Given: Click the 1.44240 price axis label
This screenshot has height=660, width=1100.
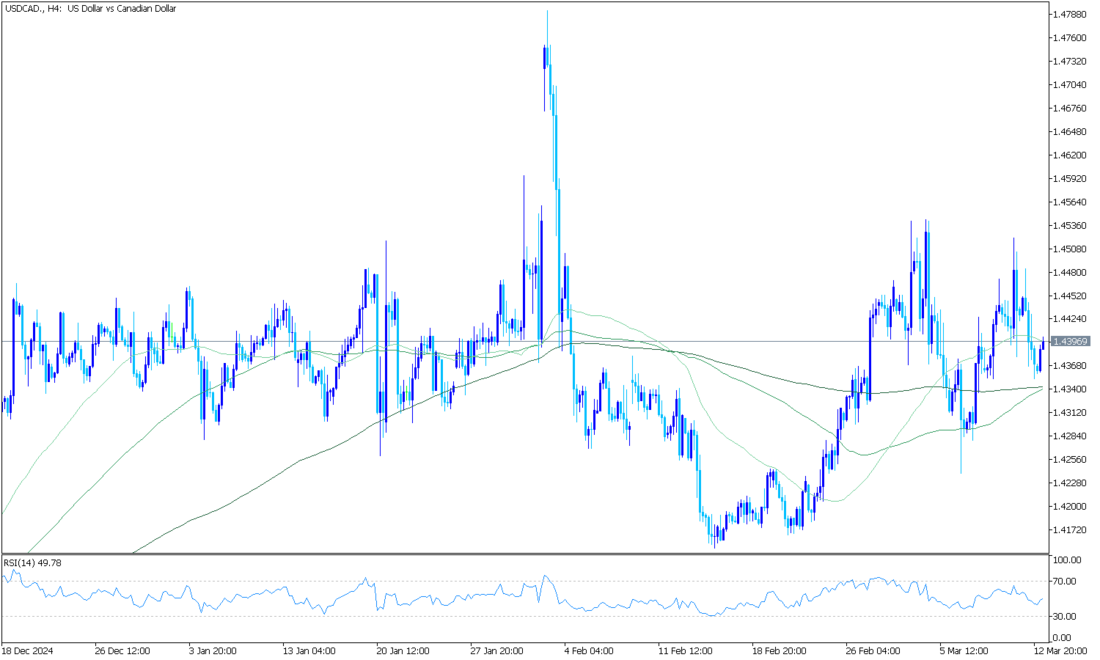Looking at the screenshot, I should (1069, 318).
